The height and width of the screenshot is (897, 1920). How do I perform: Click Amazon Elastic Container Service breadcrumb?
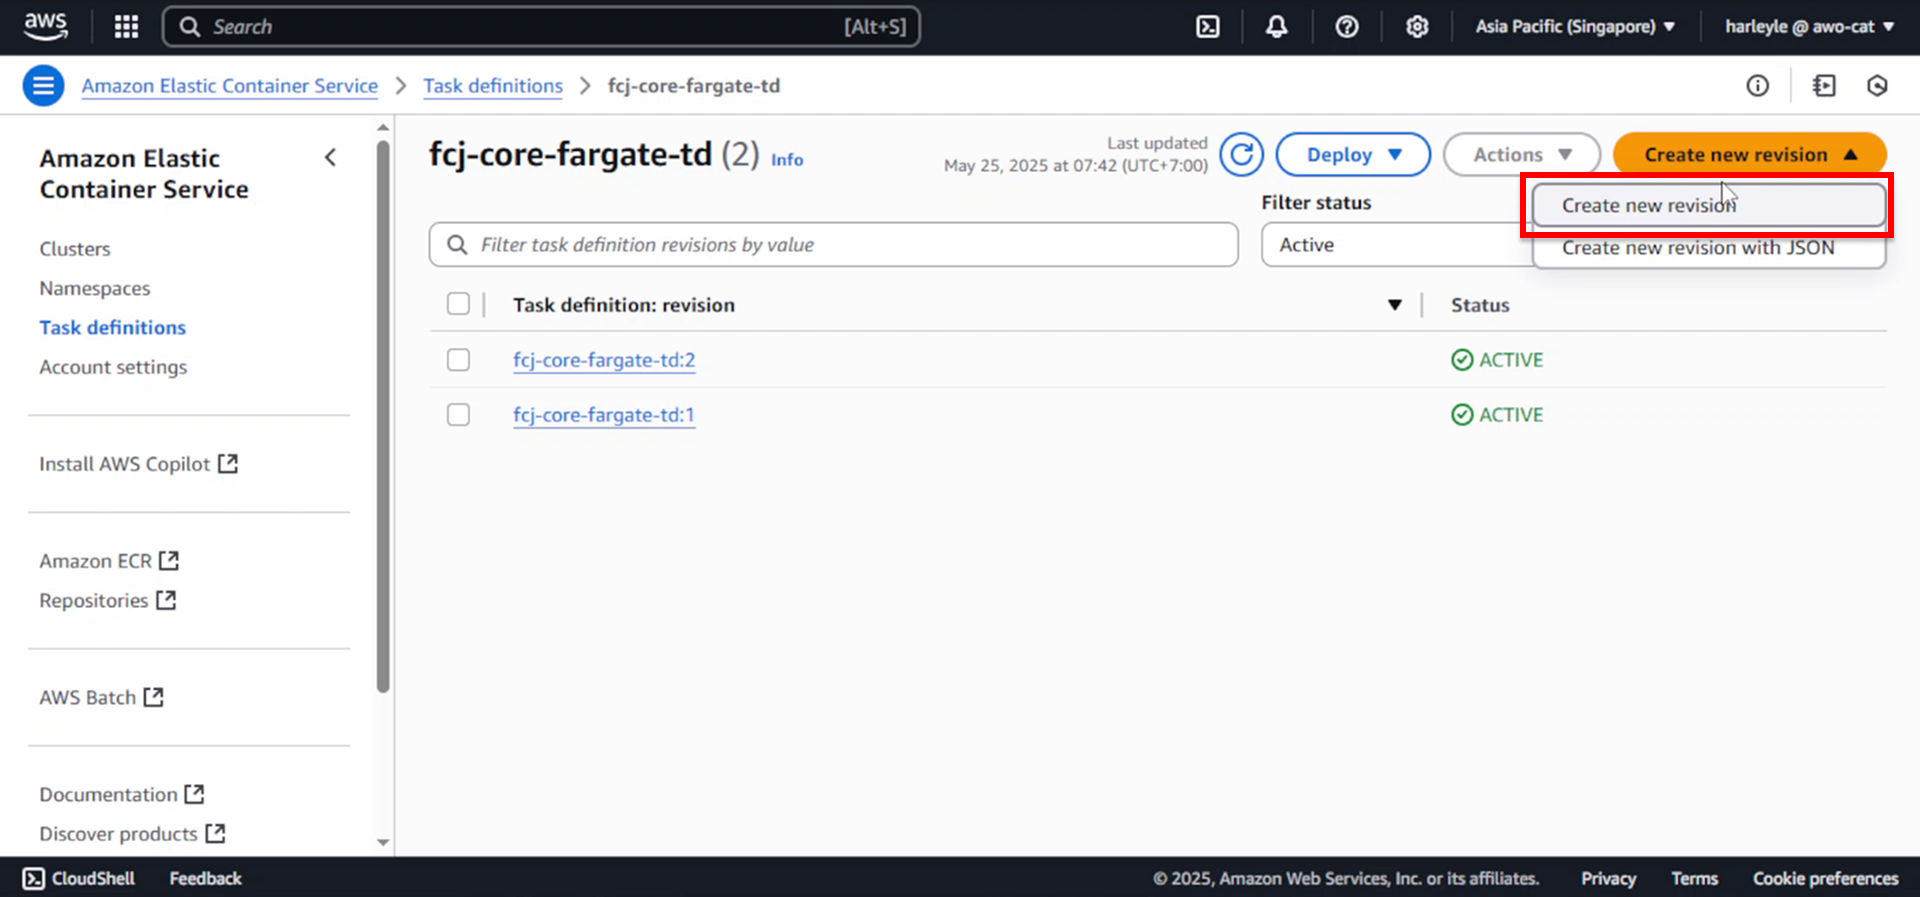pos(230,86)
